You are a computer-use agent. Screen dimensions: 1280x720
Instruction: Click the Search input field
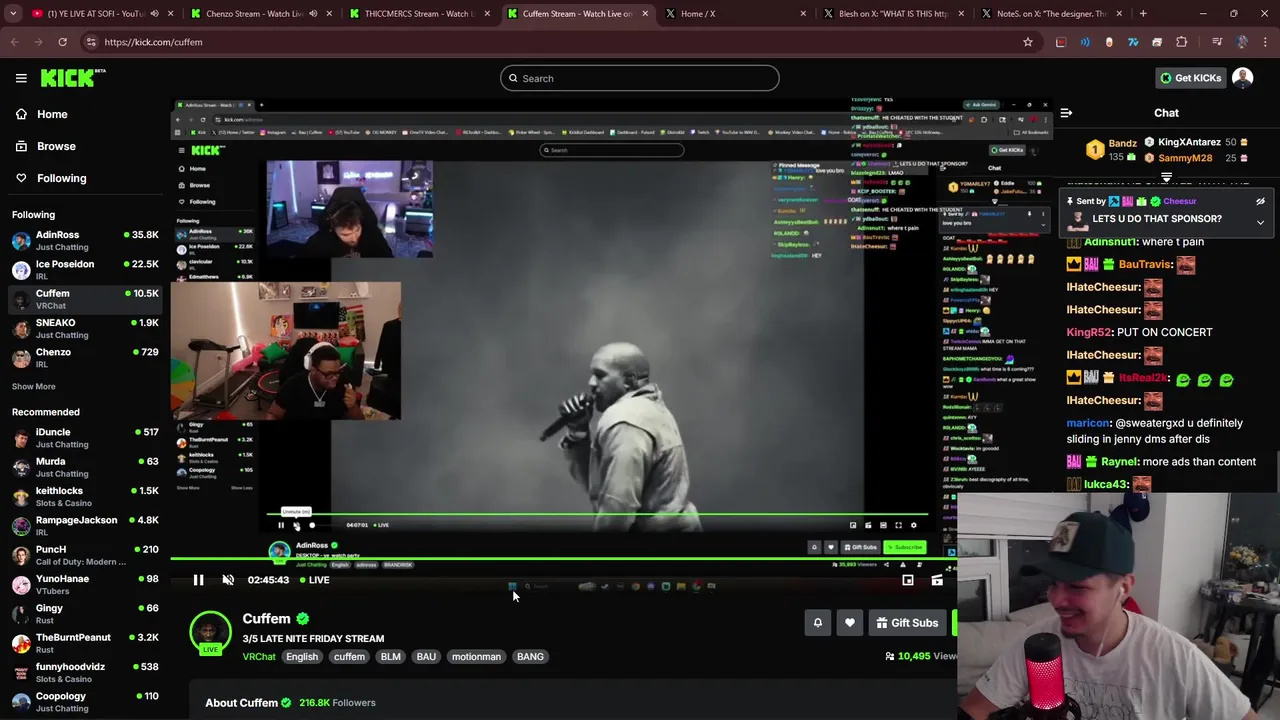[x=640, y=78]
